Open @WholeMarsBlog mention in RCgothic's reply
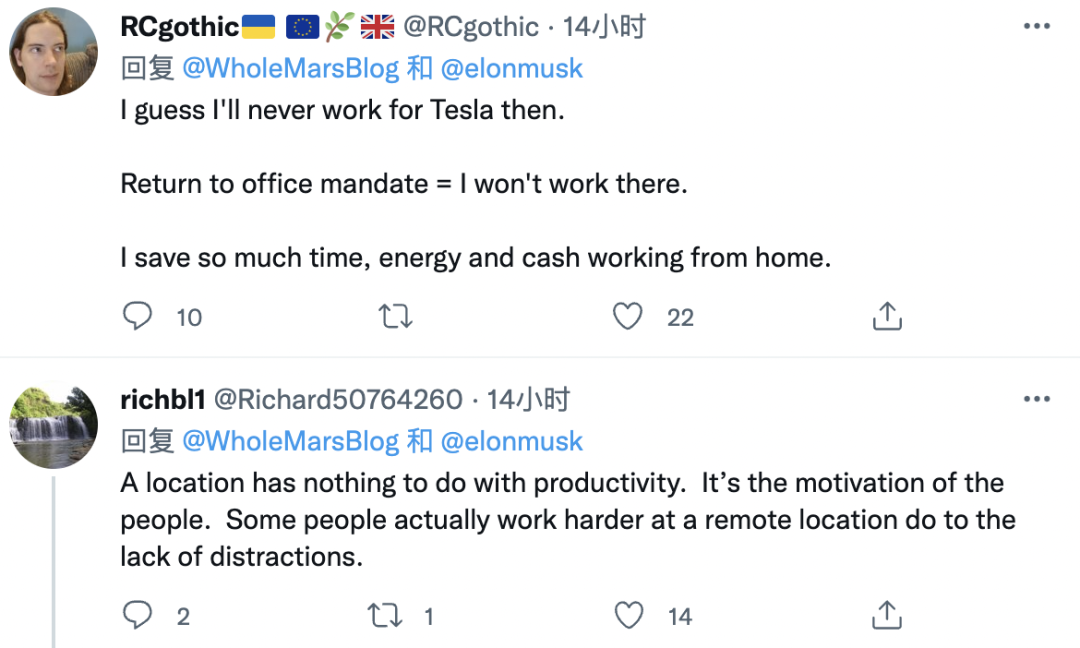Screen dimensions: 1080x648 (292, 68)
